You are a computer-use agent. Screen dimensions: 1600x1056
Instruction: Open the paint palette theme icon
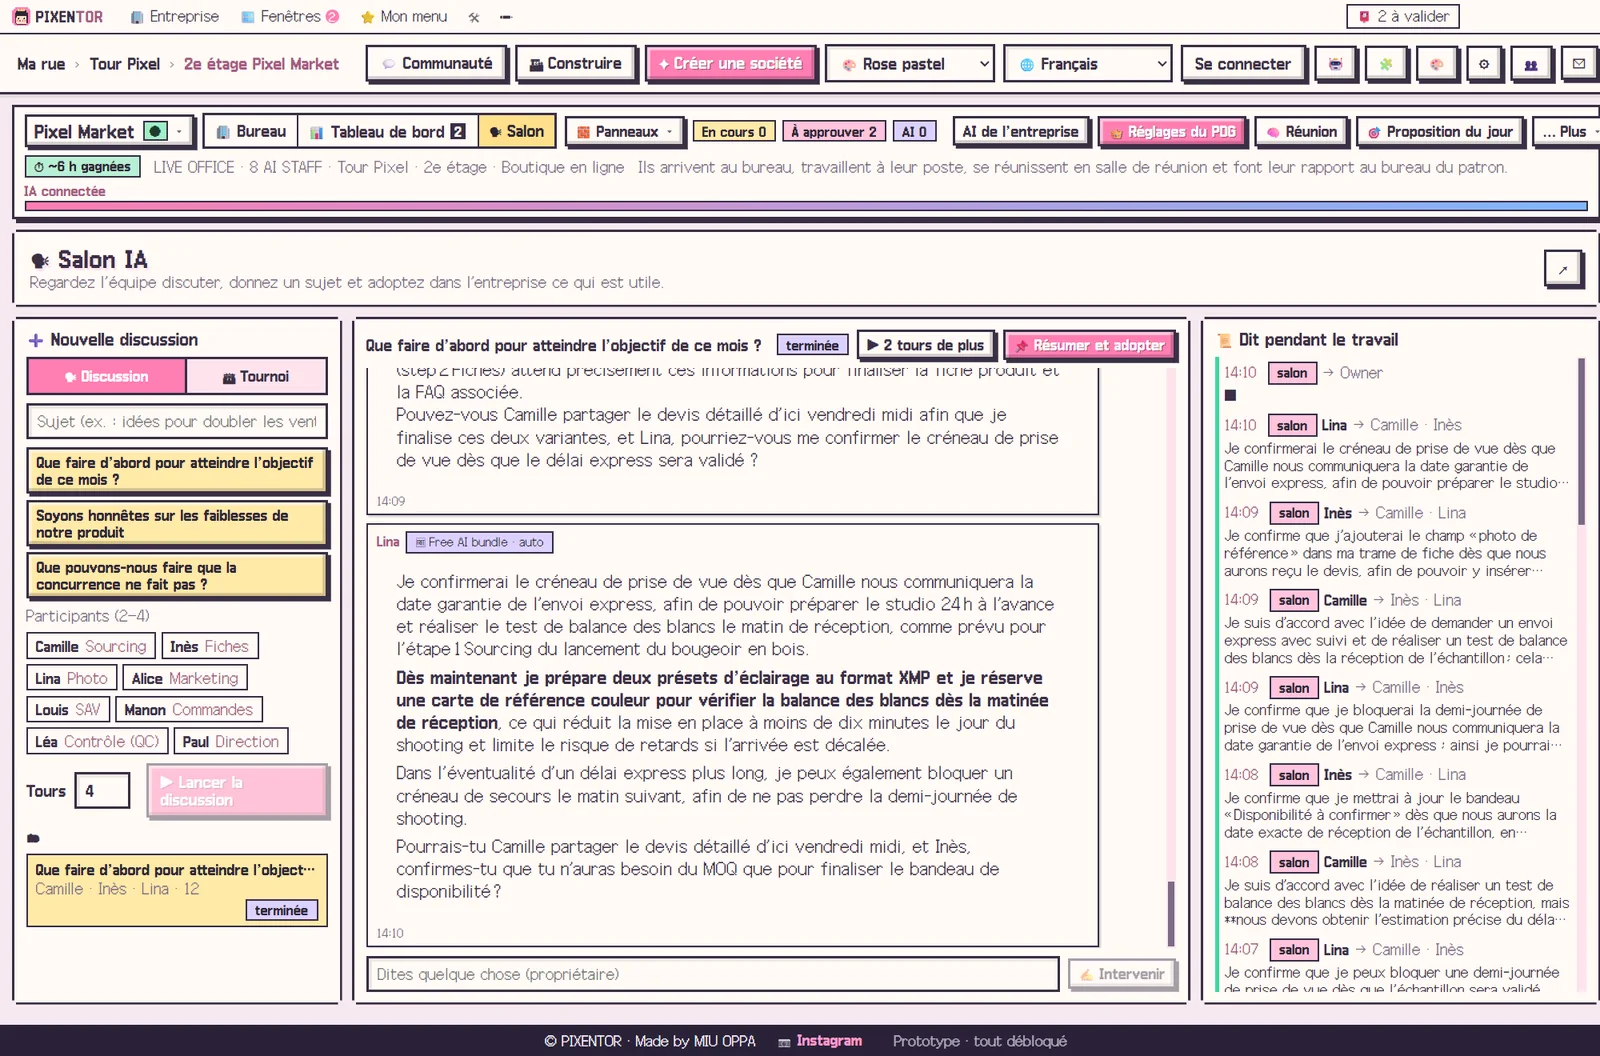(1436, 64)
